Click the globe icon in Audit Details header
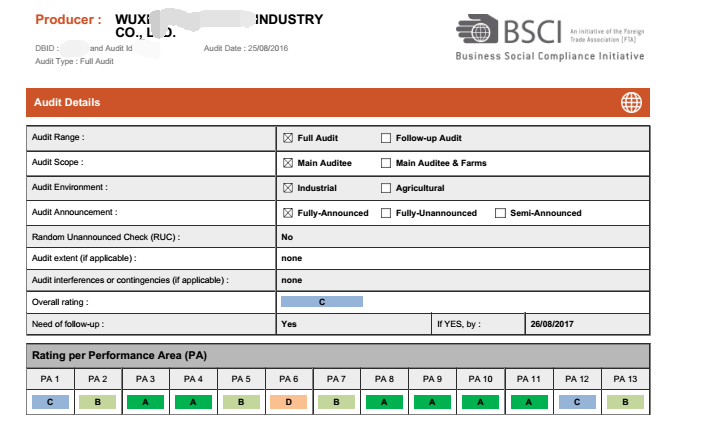Screen dimensions: 719x424 (631, 102)
